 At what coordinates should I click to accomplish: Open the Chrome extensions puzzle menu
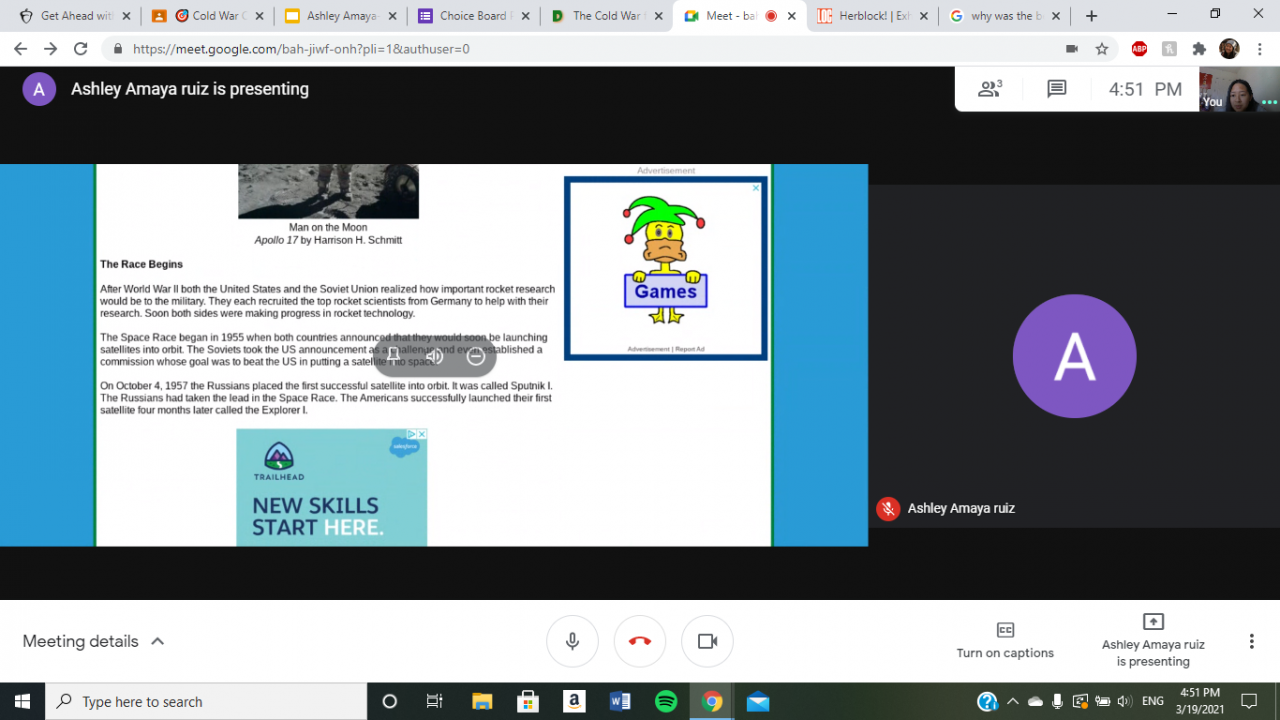pyautogui.click(x=1200, y=49)
